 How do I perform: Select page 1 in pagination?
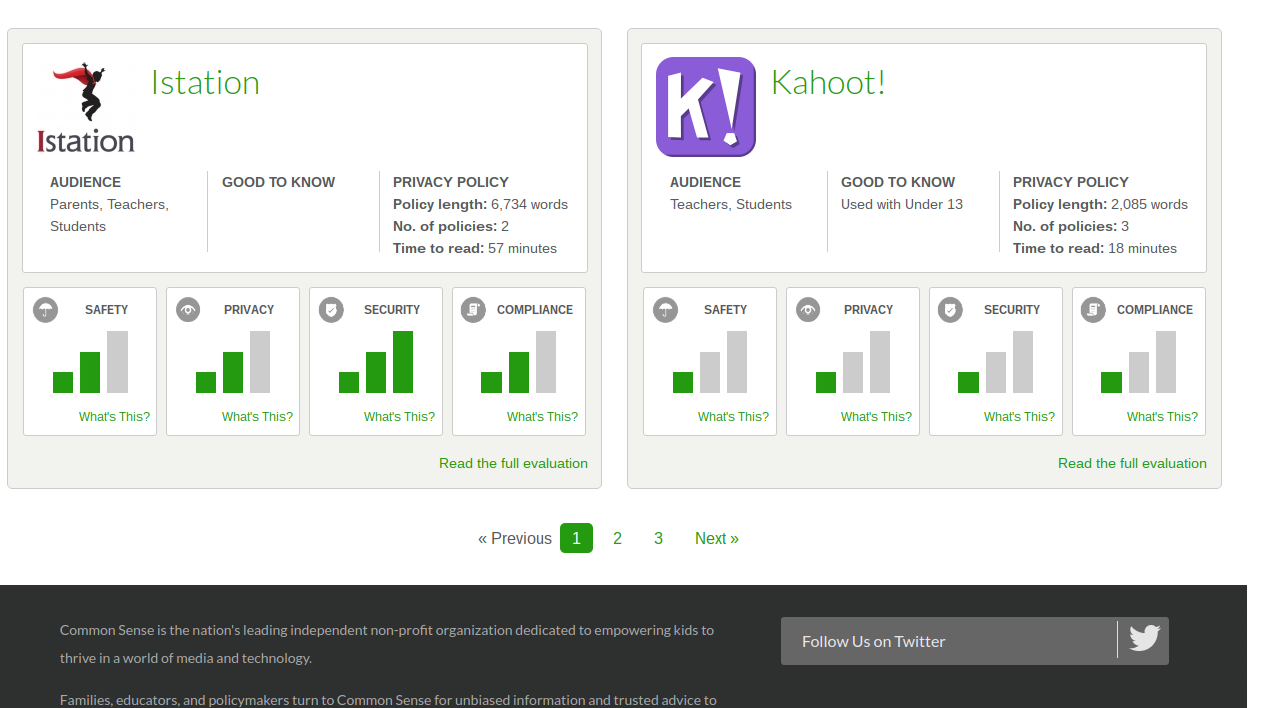pyautogui.click(x=576, y=538)
